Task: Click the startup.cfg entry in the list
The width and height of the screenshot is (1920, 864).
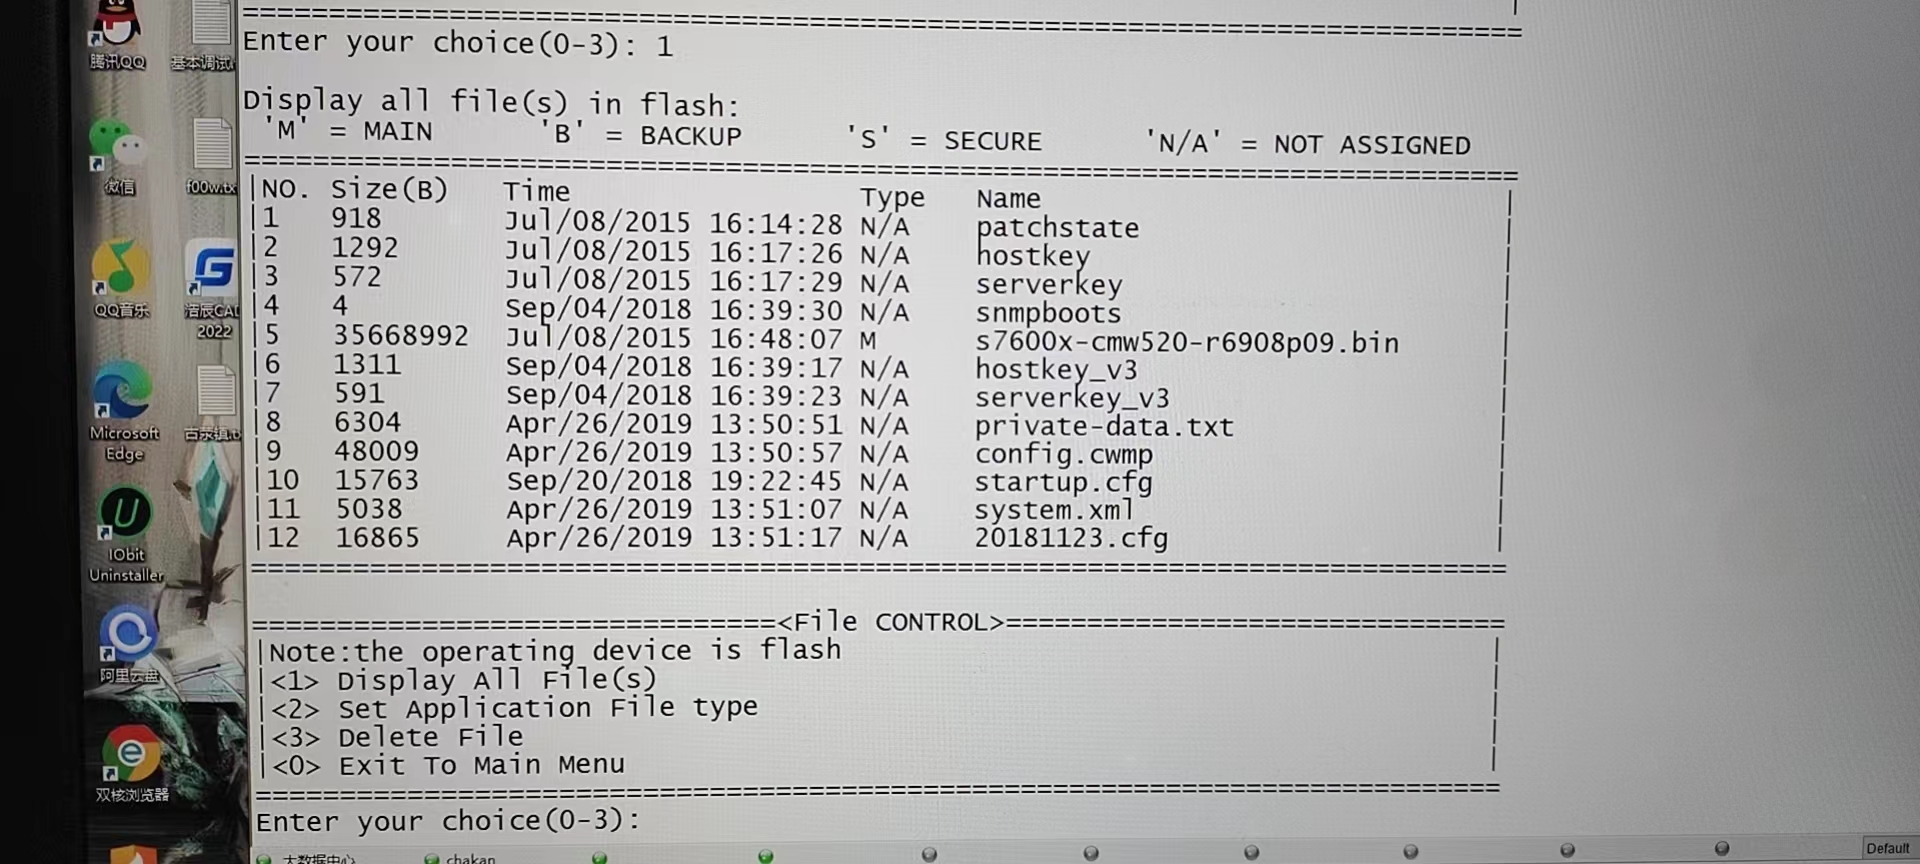Action: click(1063, 483)
